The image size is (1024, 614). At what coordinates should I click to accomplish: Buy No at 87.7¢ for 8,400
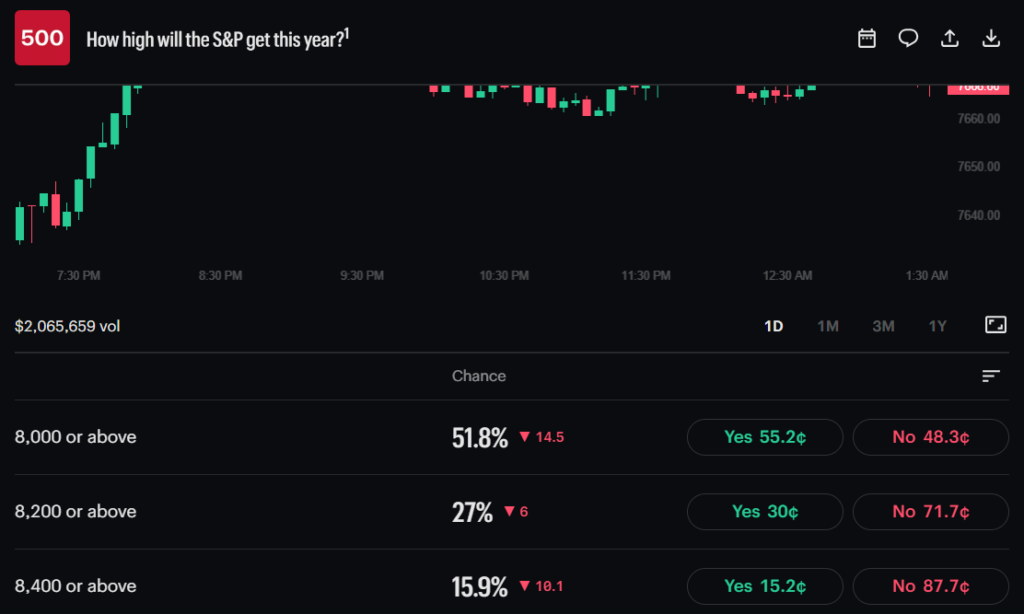click(931, 586)
